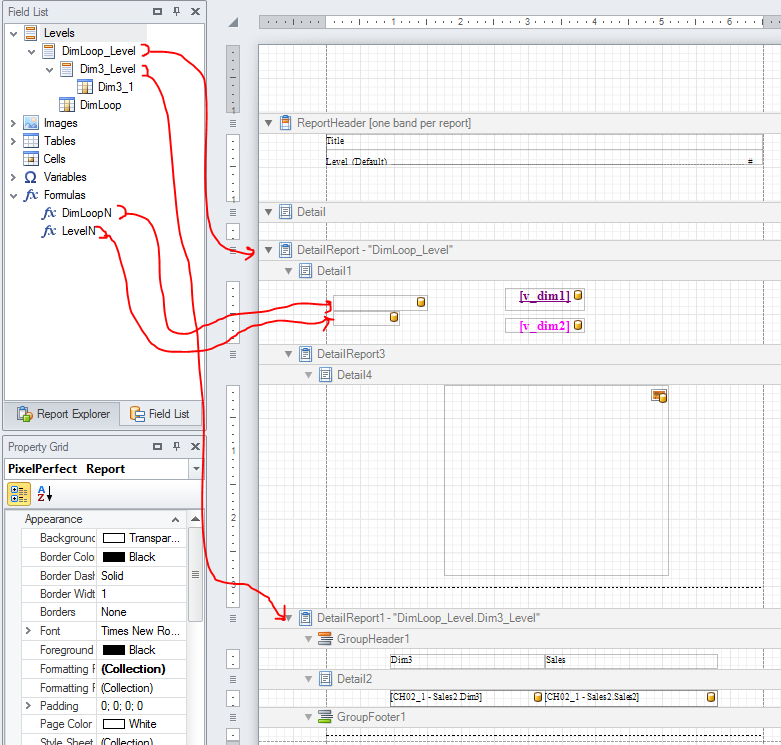
Task: Click the data binding tag on v_dim2
Action: [x=578, y=325]
